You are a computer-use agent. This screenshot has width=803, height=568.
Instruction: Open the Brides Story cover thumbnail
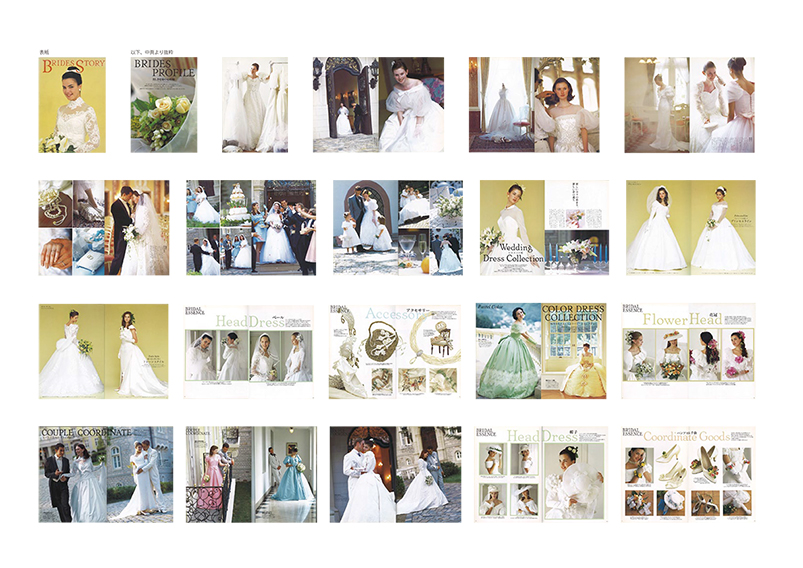[72, 105]
